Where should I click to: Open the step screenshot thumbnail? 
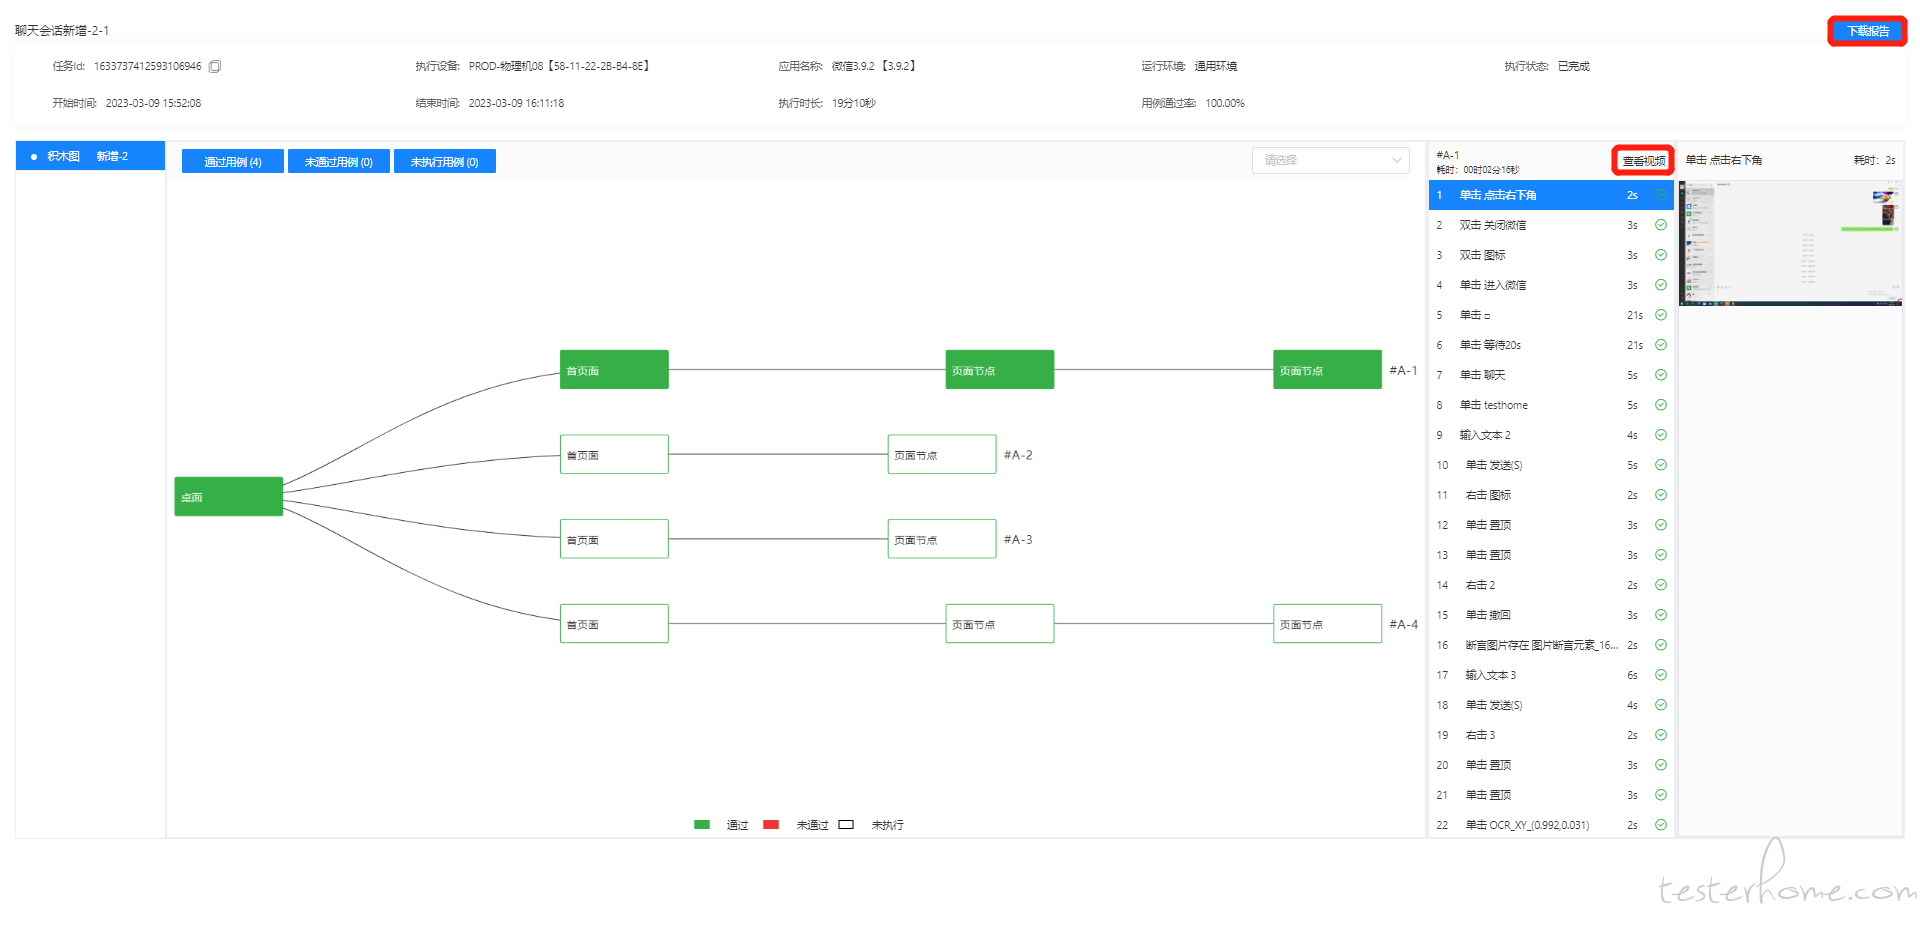tap(1790, 243)
